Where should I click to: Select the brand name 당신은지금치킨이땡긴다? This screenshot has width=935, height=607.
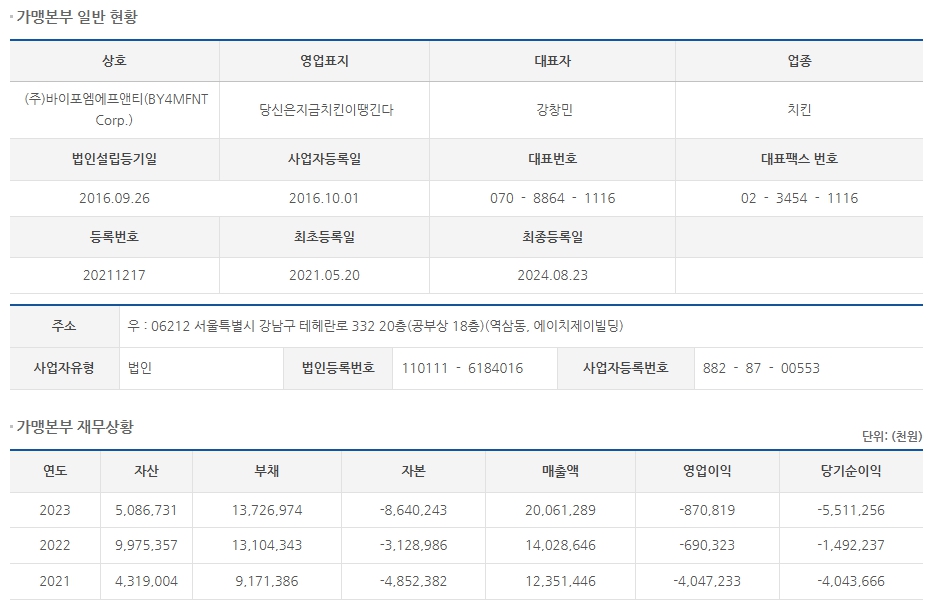tap(326, 110)
